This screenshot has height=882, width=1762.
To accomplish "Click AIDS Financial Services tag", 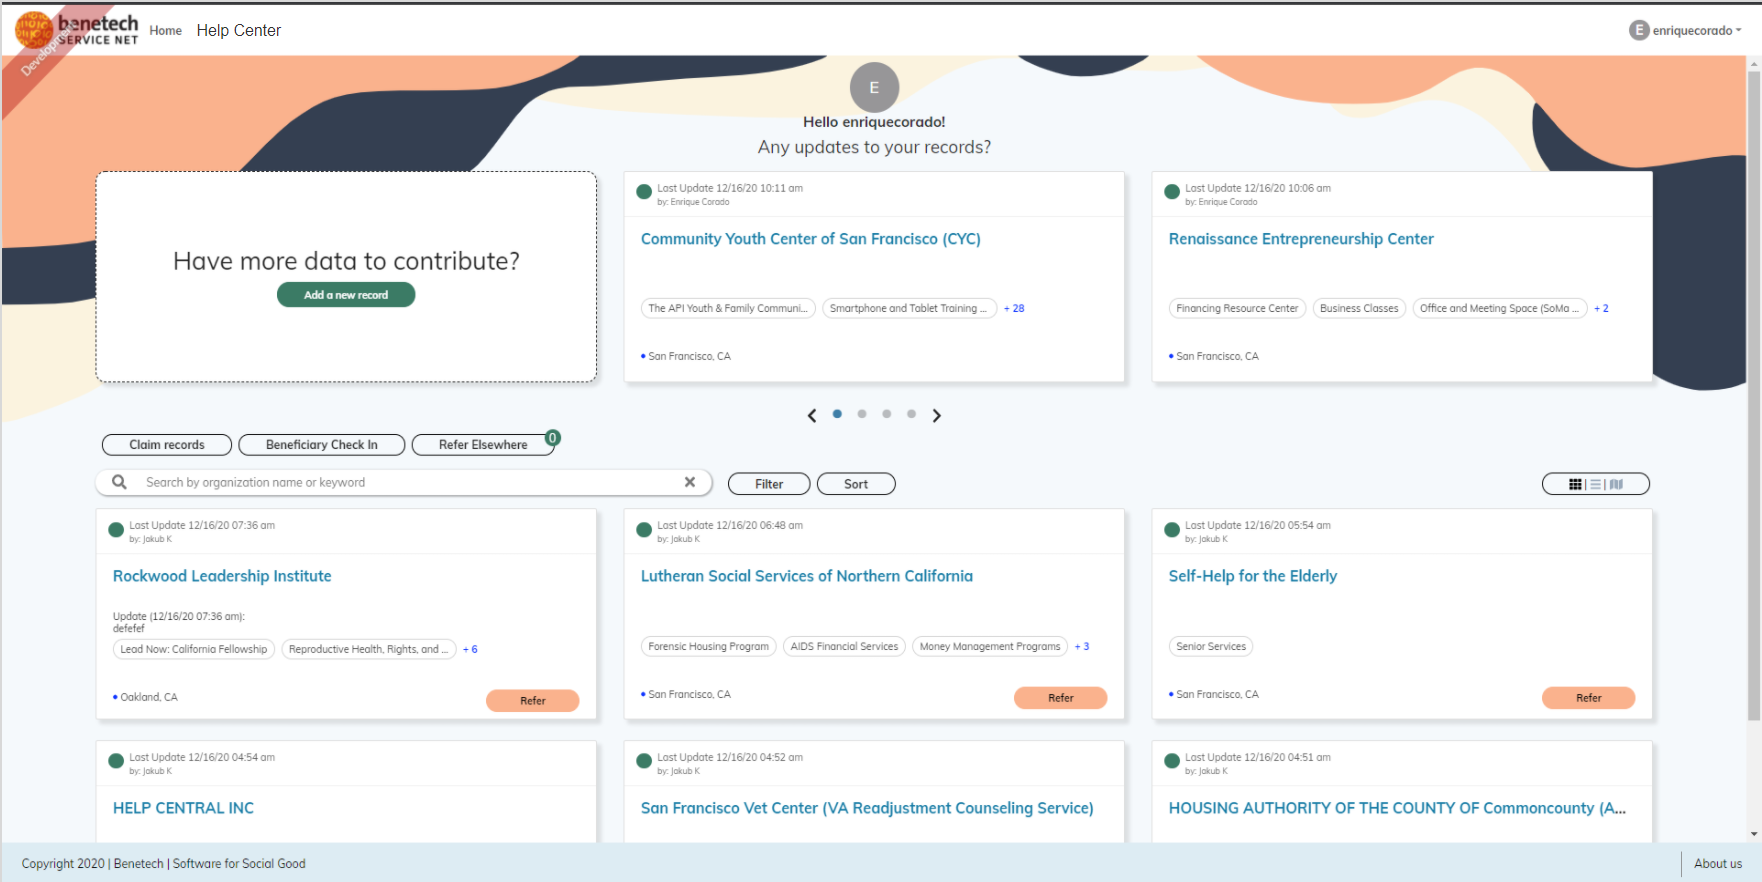I will coord(845,646).
